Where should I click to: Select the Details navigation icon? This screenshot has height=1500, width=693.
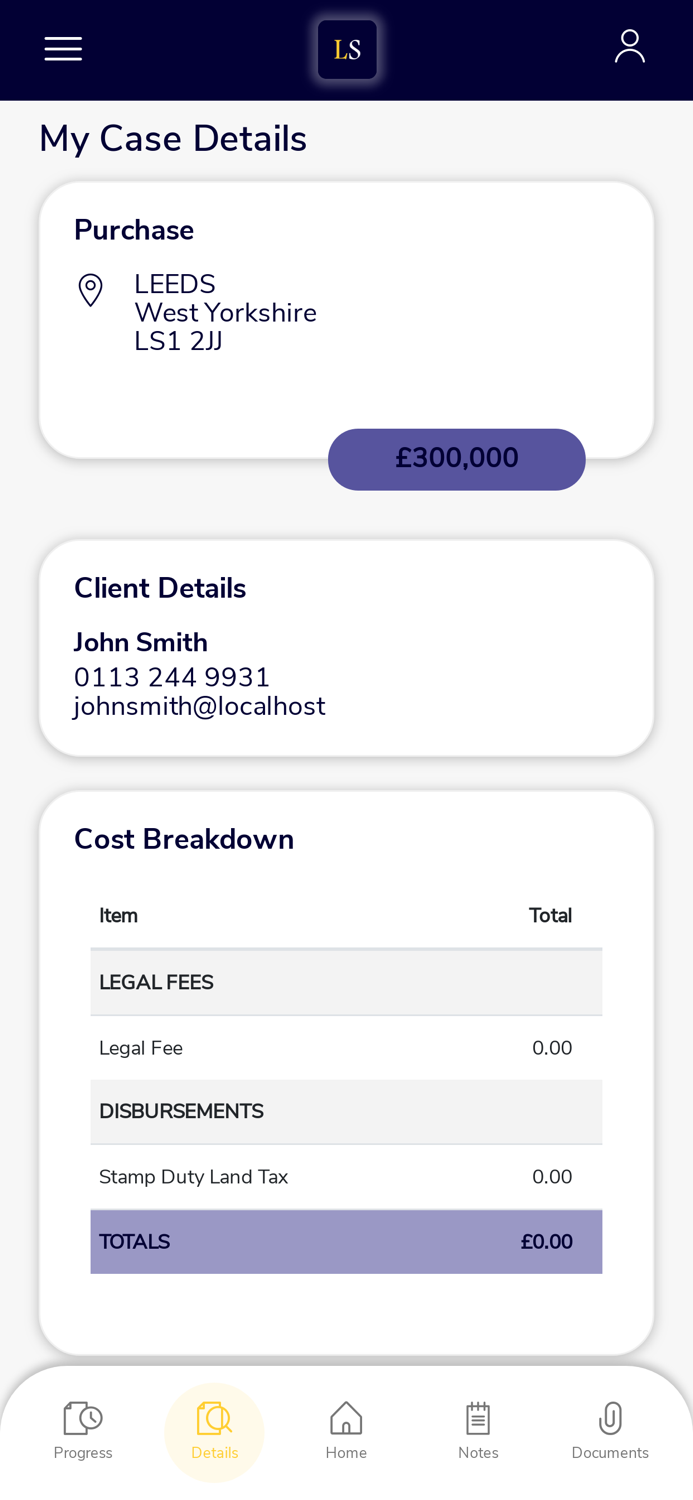click(213, 1417)
